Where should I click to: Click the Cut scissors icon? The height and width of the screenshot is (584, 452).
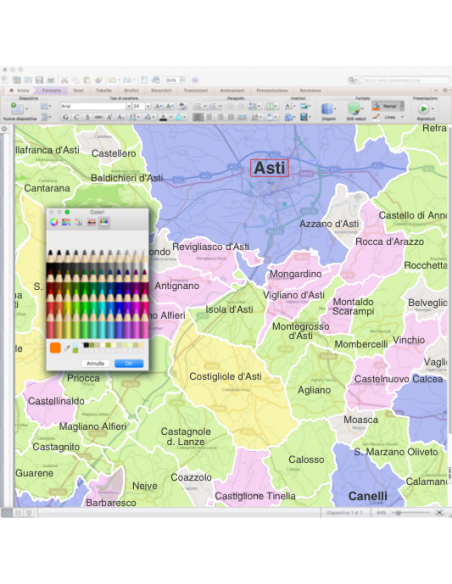point(64,80)
